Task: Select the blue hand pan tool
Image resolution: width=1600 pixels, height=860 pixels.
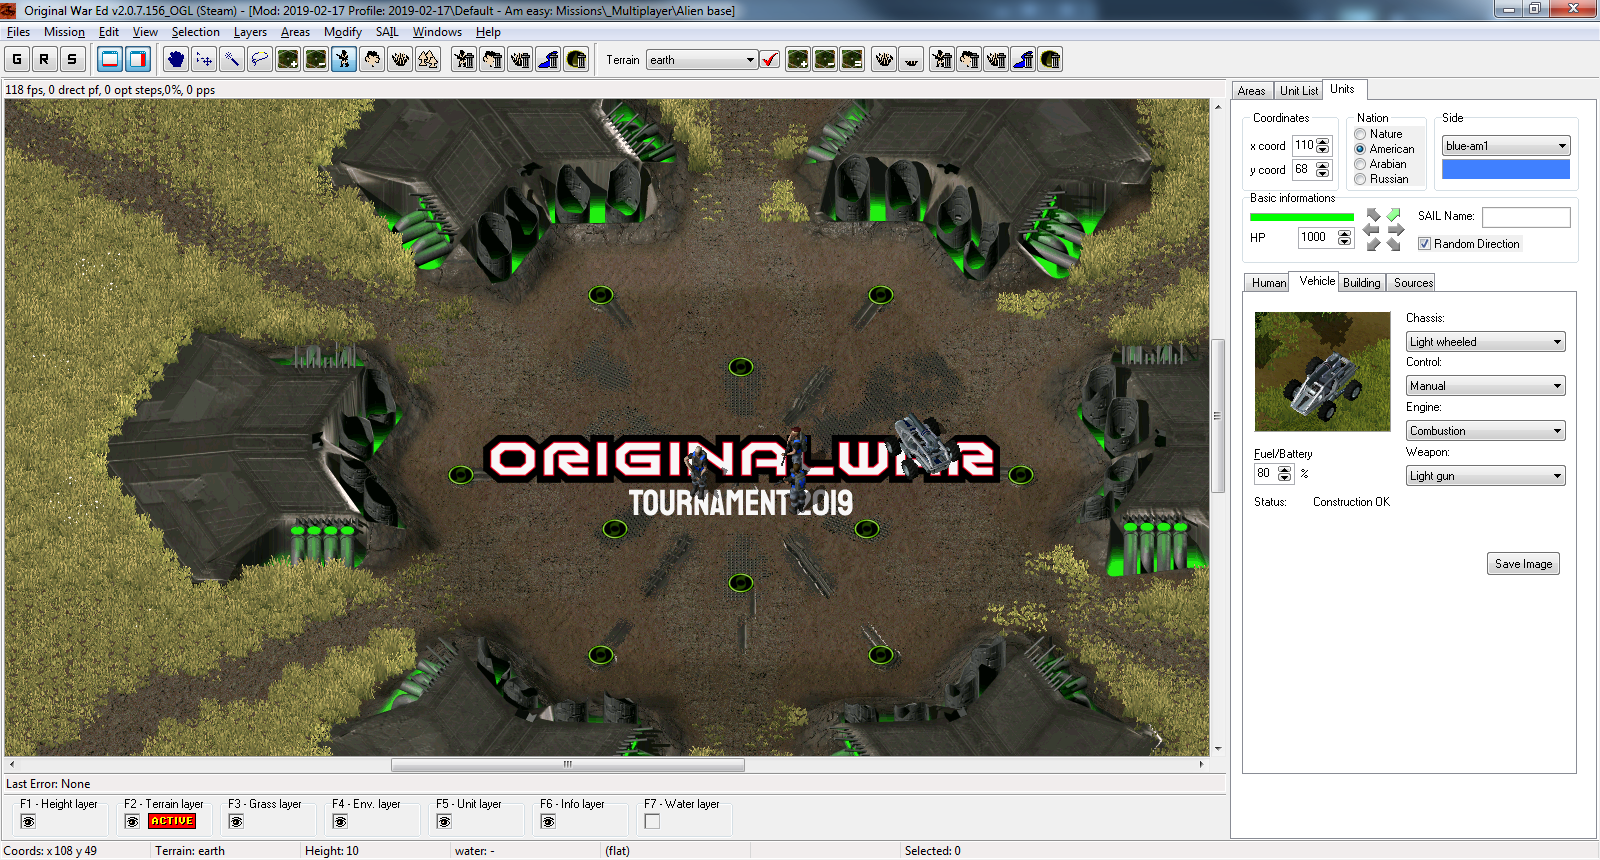Action: coord(176,59)
